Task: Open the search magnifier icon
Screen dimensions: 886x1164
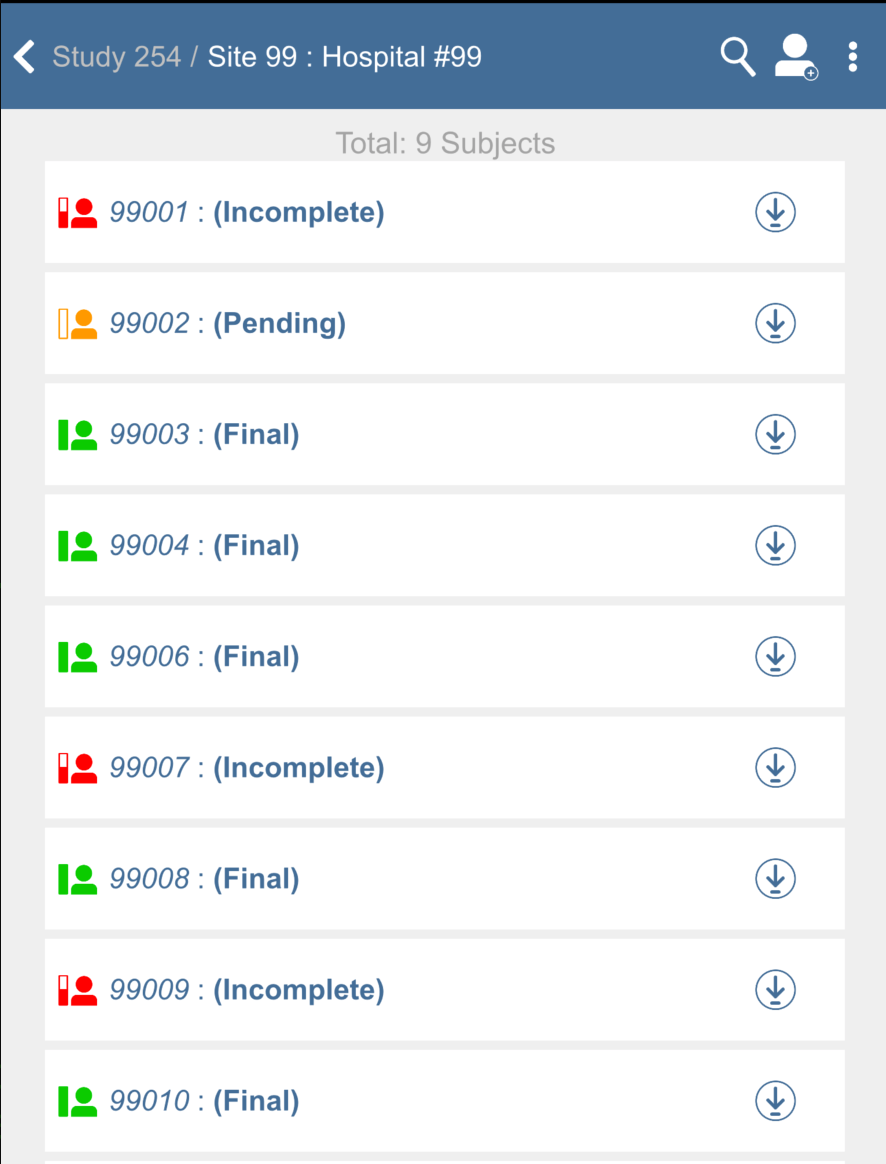Action: tap(738, 57)
